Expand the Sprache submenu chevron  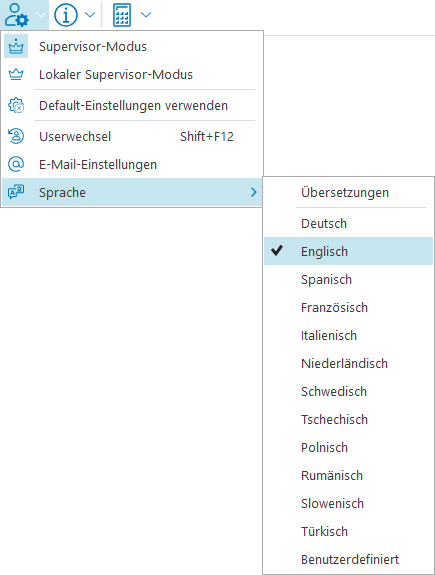253,192
